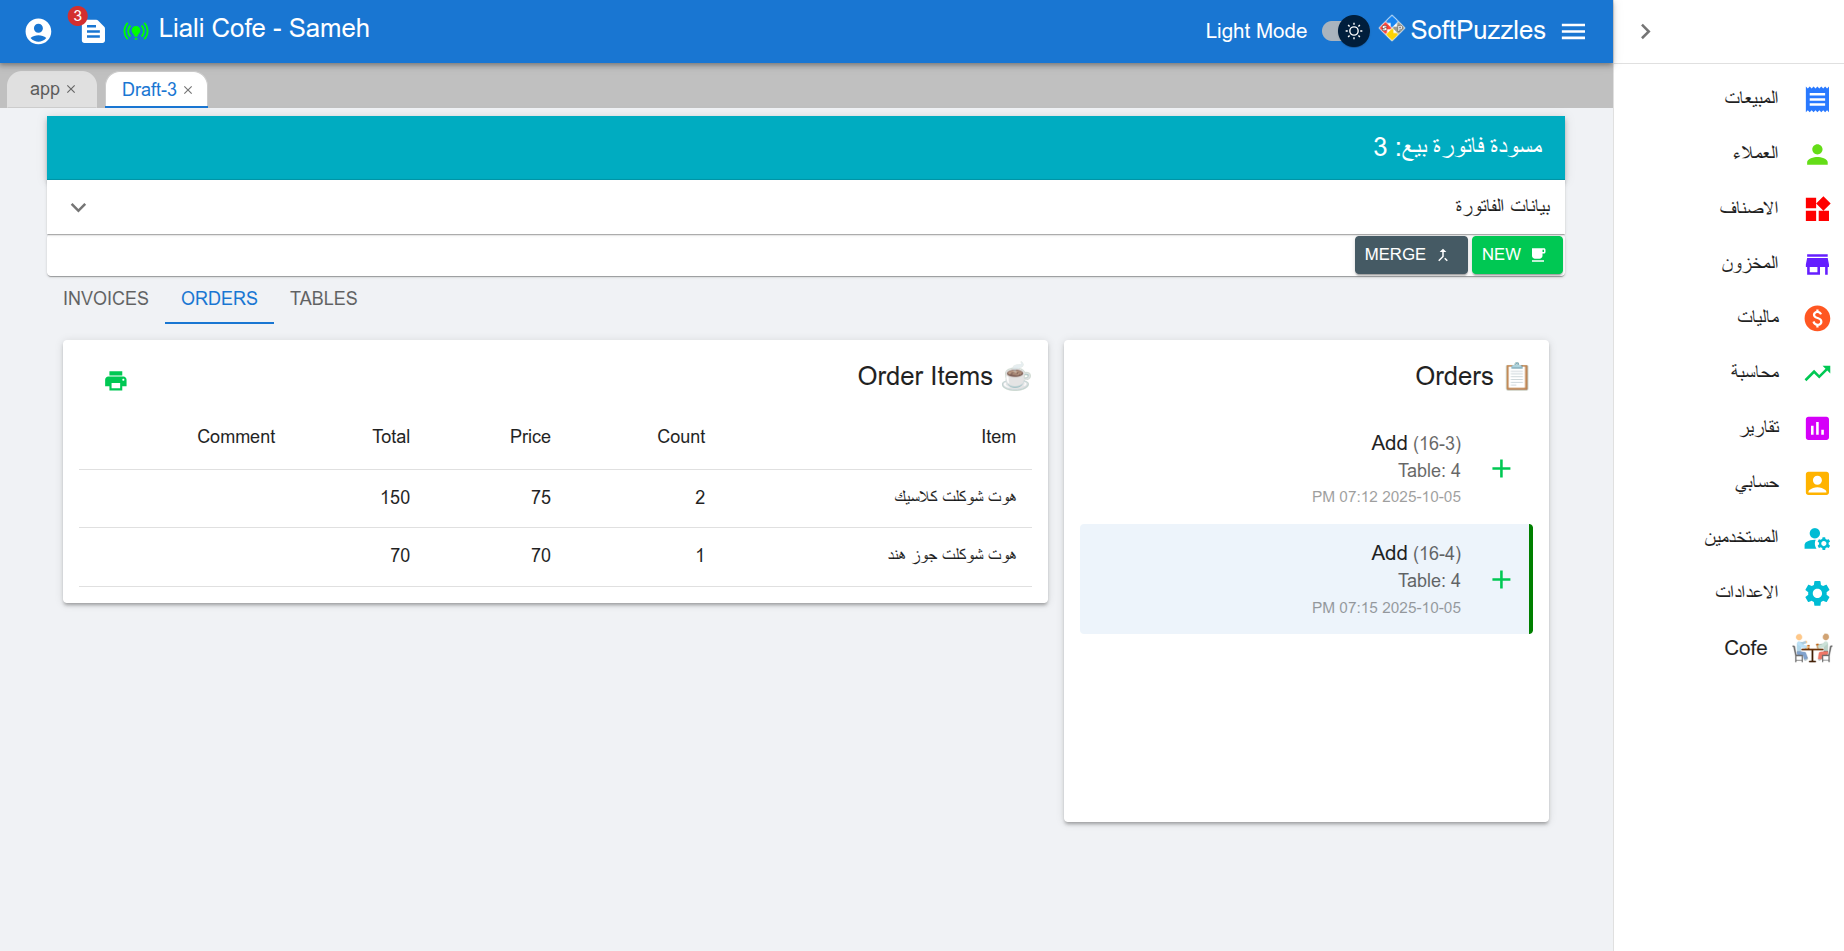This screenshot has height=951, width=1844.
Task: Switch to the INVOICES tab
Action: point(106,299)
